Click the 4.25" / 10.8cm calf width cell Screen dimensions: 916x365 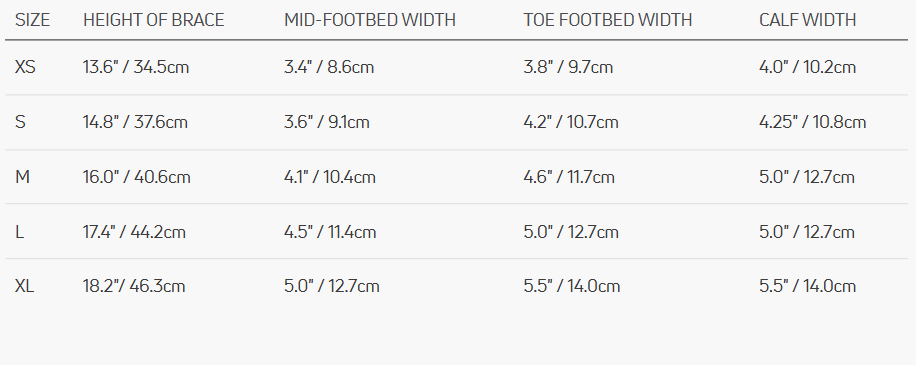click(x=813, y=122)
